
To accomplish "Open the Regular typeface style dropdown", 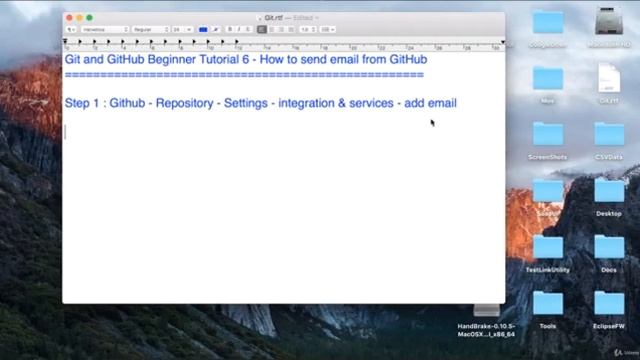I will [151, 29].
